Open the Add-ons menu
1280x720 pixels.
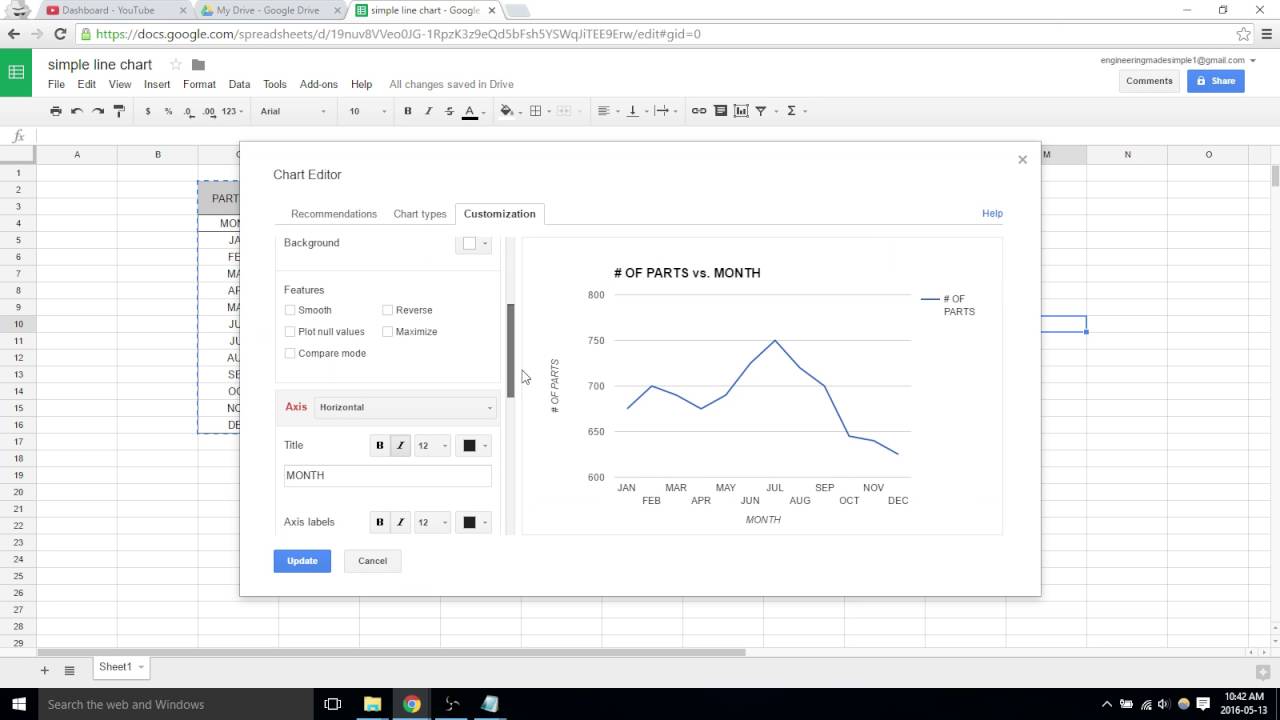coord(319,84)
